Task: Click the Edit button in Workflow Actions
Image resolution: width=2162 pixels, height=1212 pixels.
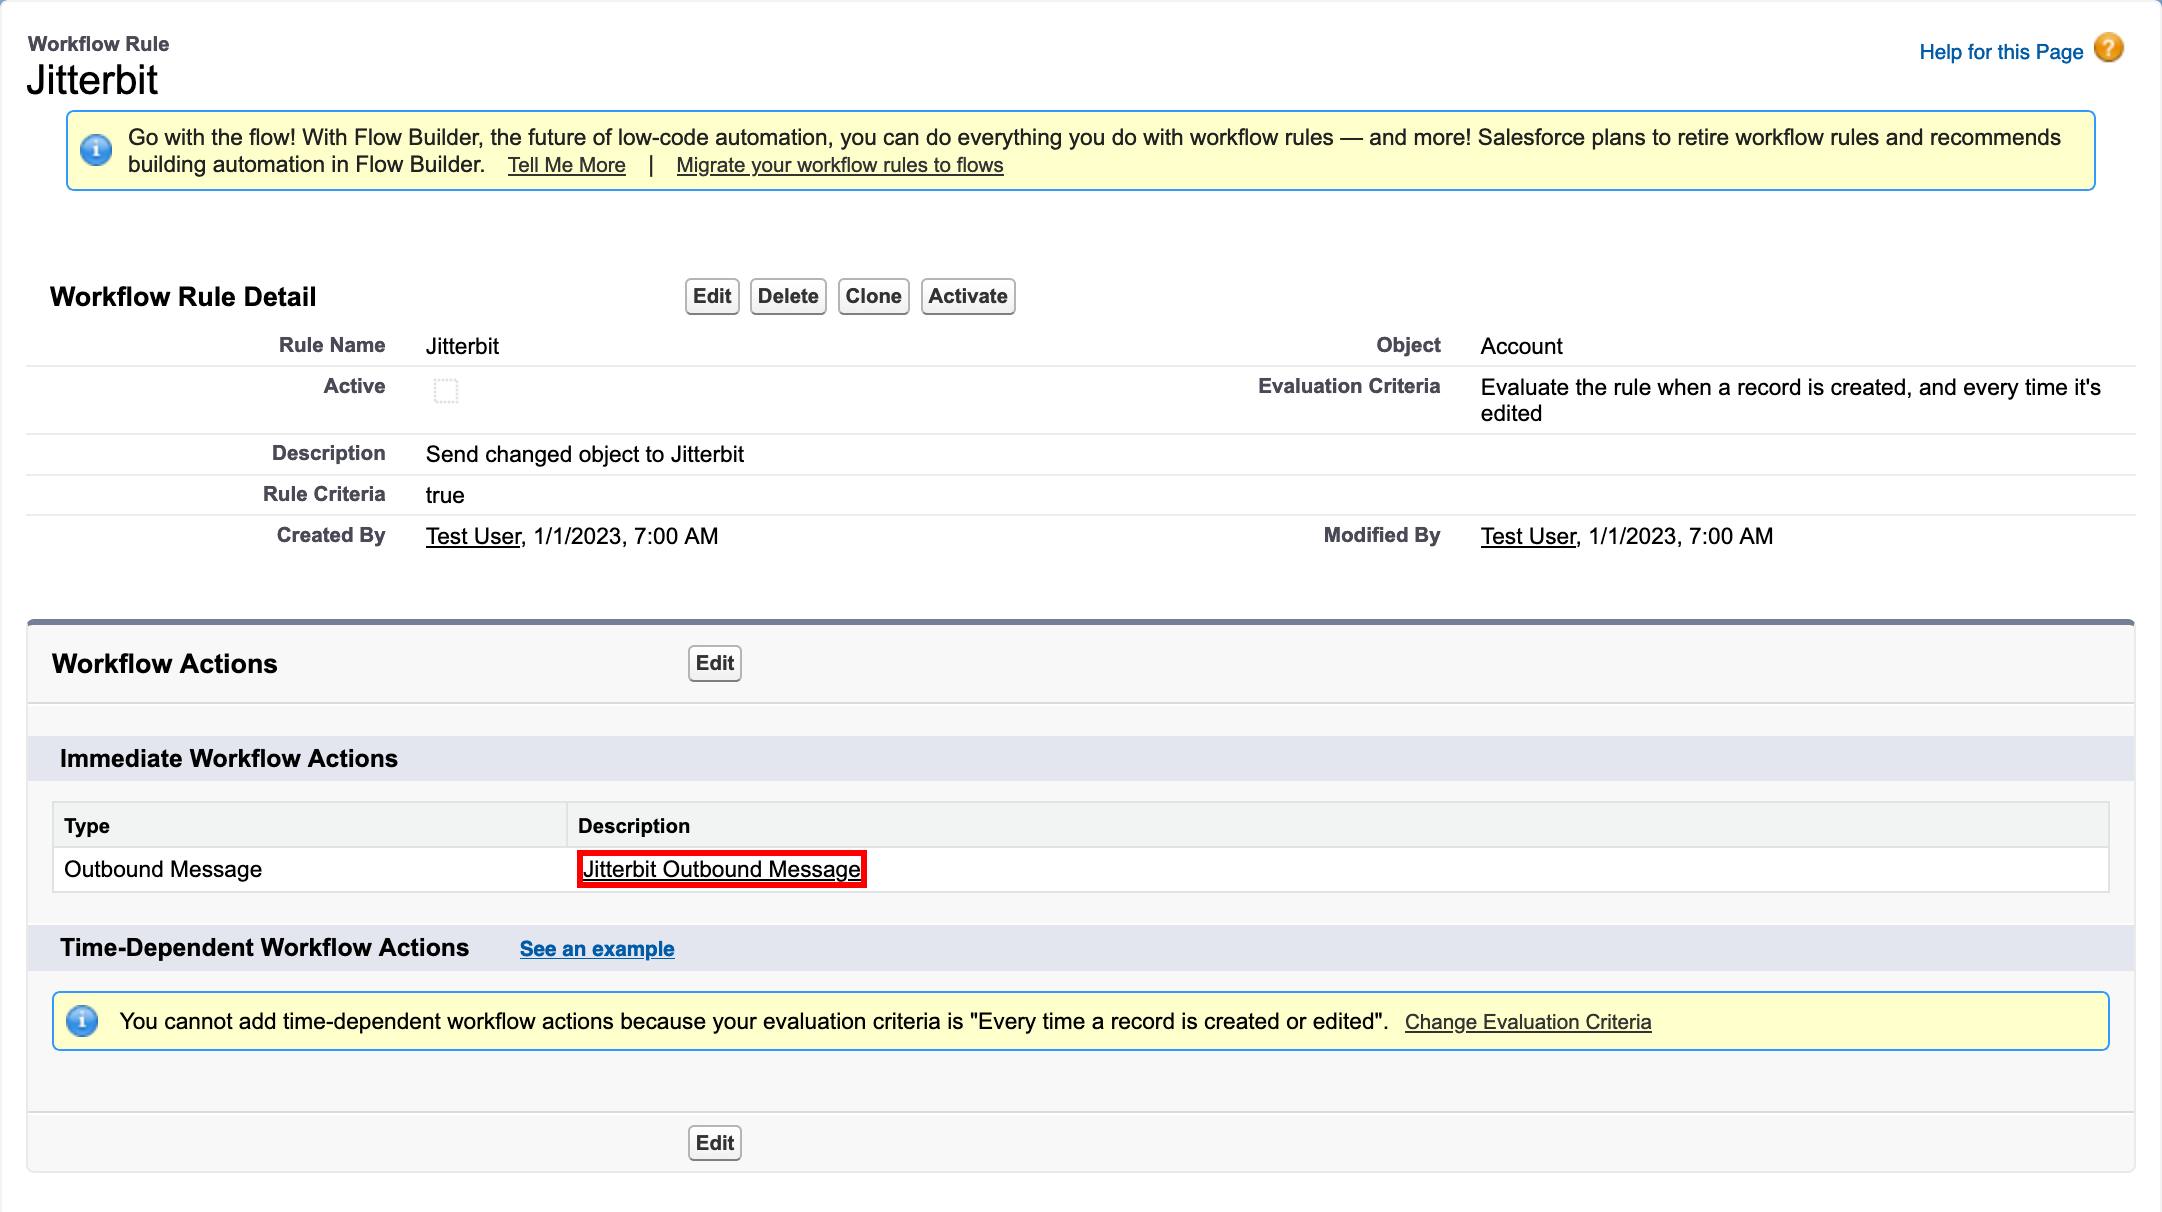Action: coord(714,664)
